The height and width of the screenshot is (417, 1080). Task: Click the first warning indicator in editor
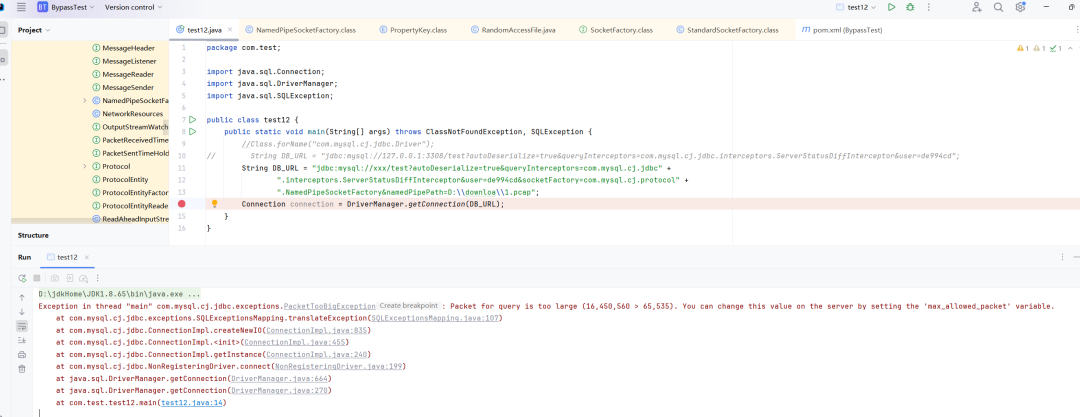point(1022,48)
